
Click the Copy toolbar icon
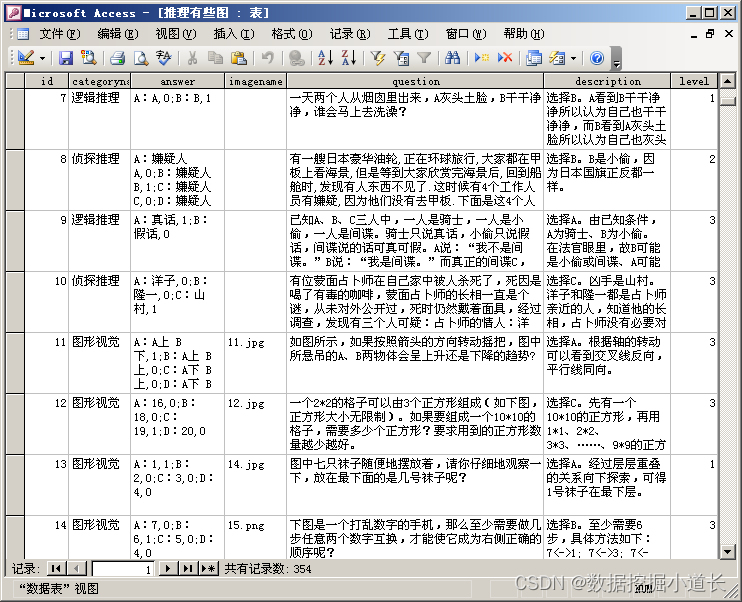tap(215, 58)
